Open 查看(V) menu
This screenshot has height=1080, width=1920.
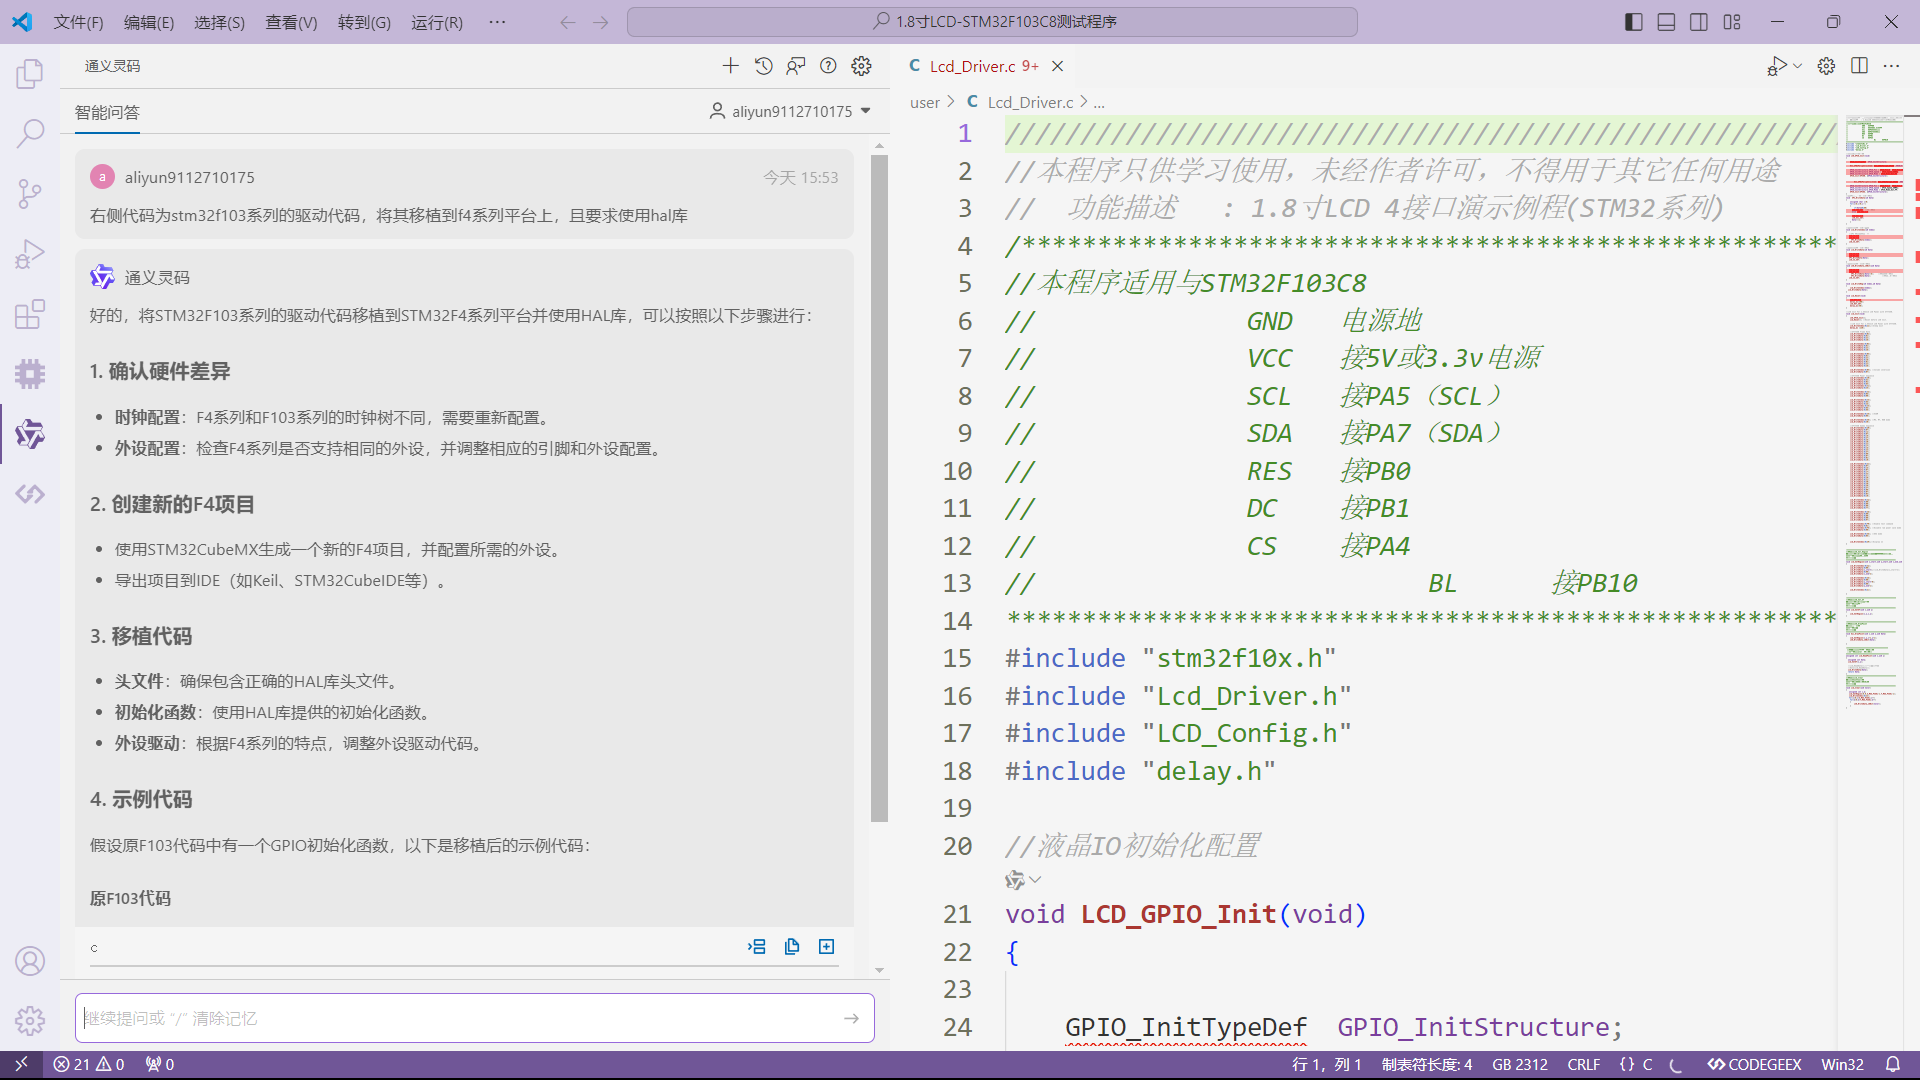291,22
